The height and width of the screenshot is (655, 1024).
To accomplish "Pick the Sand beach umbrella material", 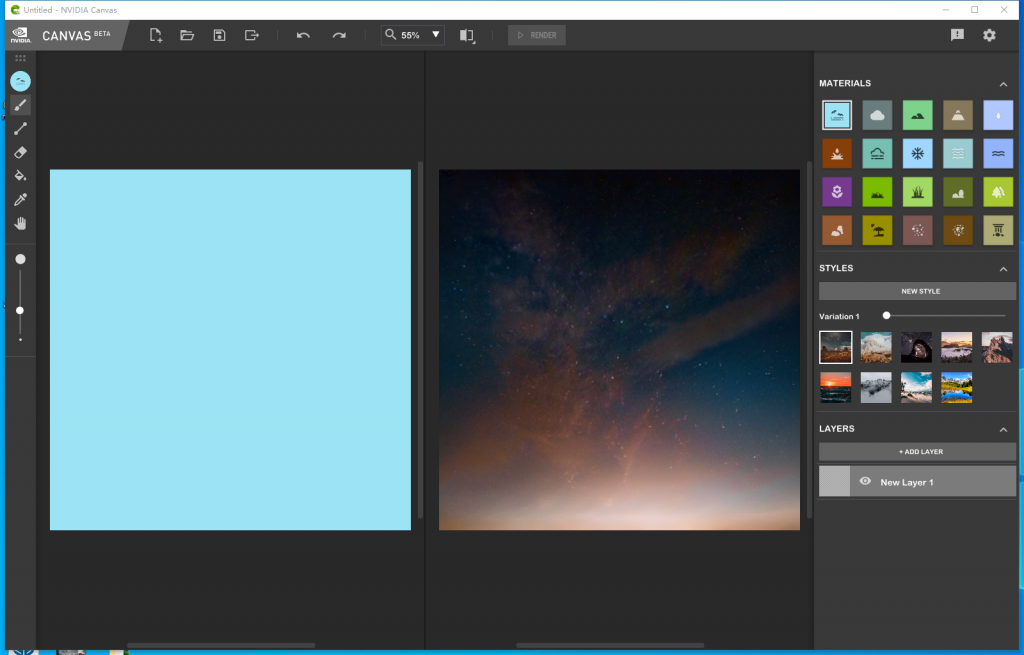I will (877, 231).
